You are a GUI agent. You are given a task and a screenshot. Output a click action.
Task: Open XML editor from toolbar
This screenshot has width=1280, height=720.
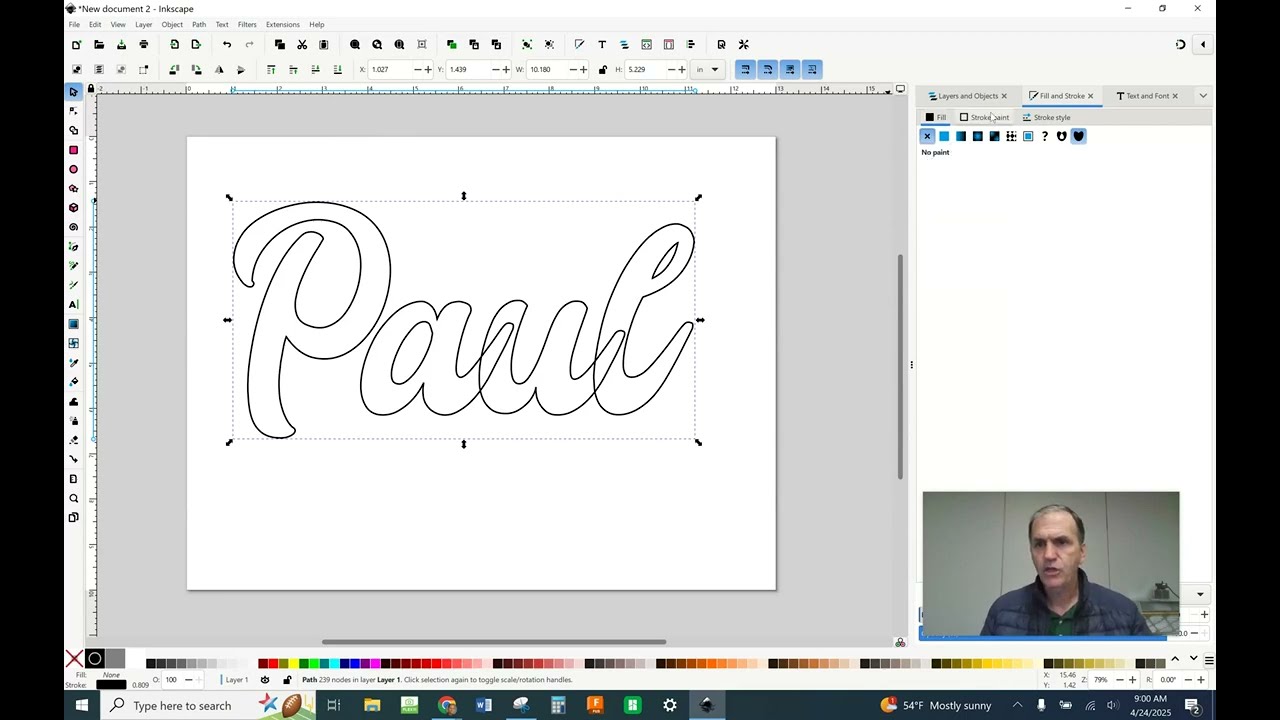pos(647,44)
